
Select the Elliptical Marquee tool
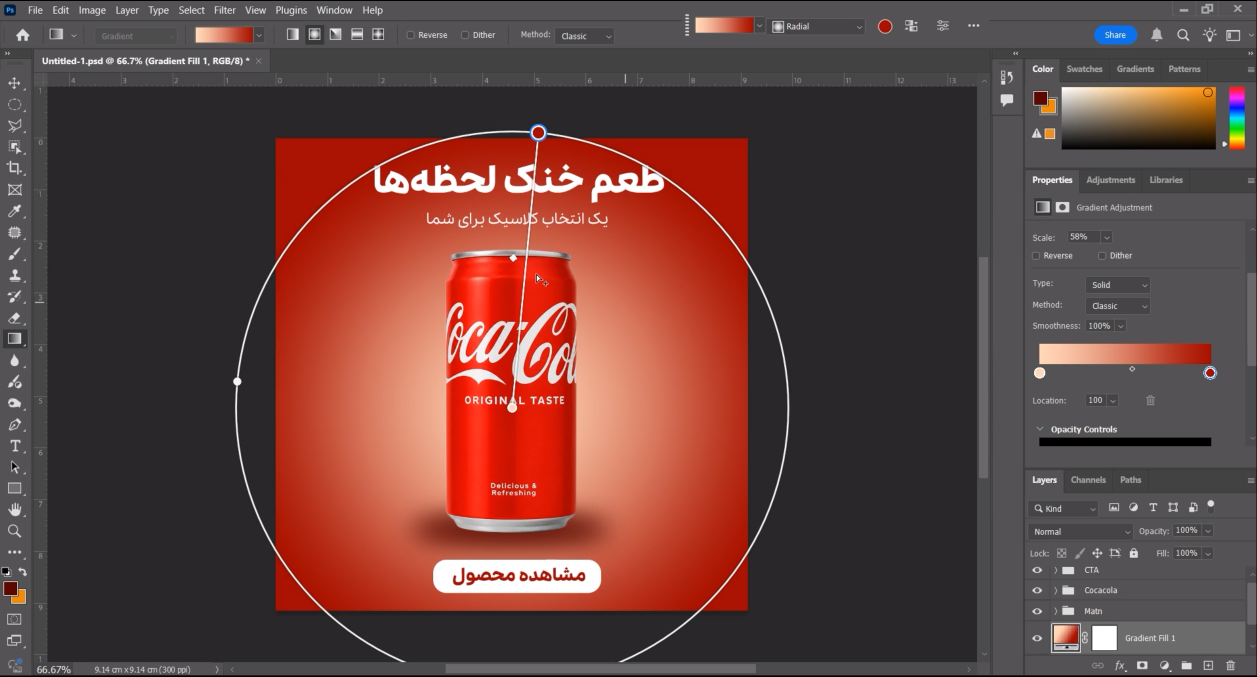click(x=15, y=104)
